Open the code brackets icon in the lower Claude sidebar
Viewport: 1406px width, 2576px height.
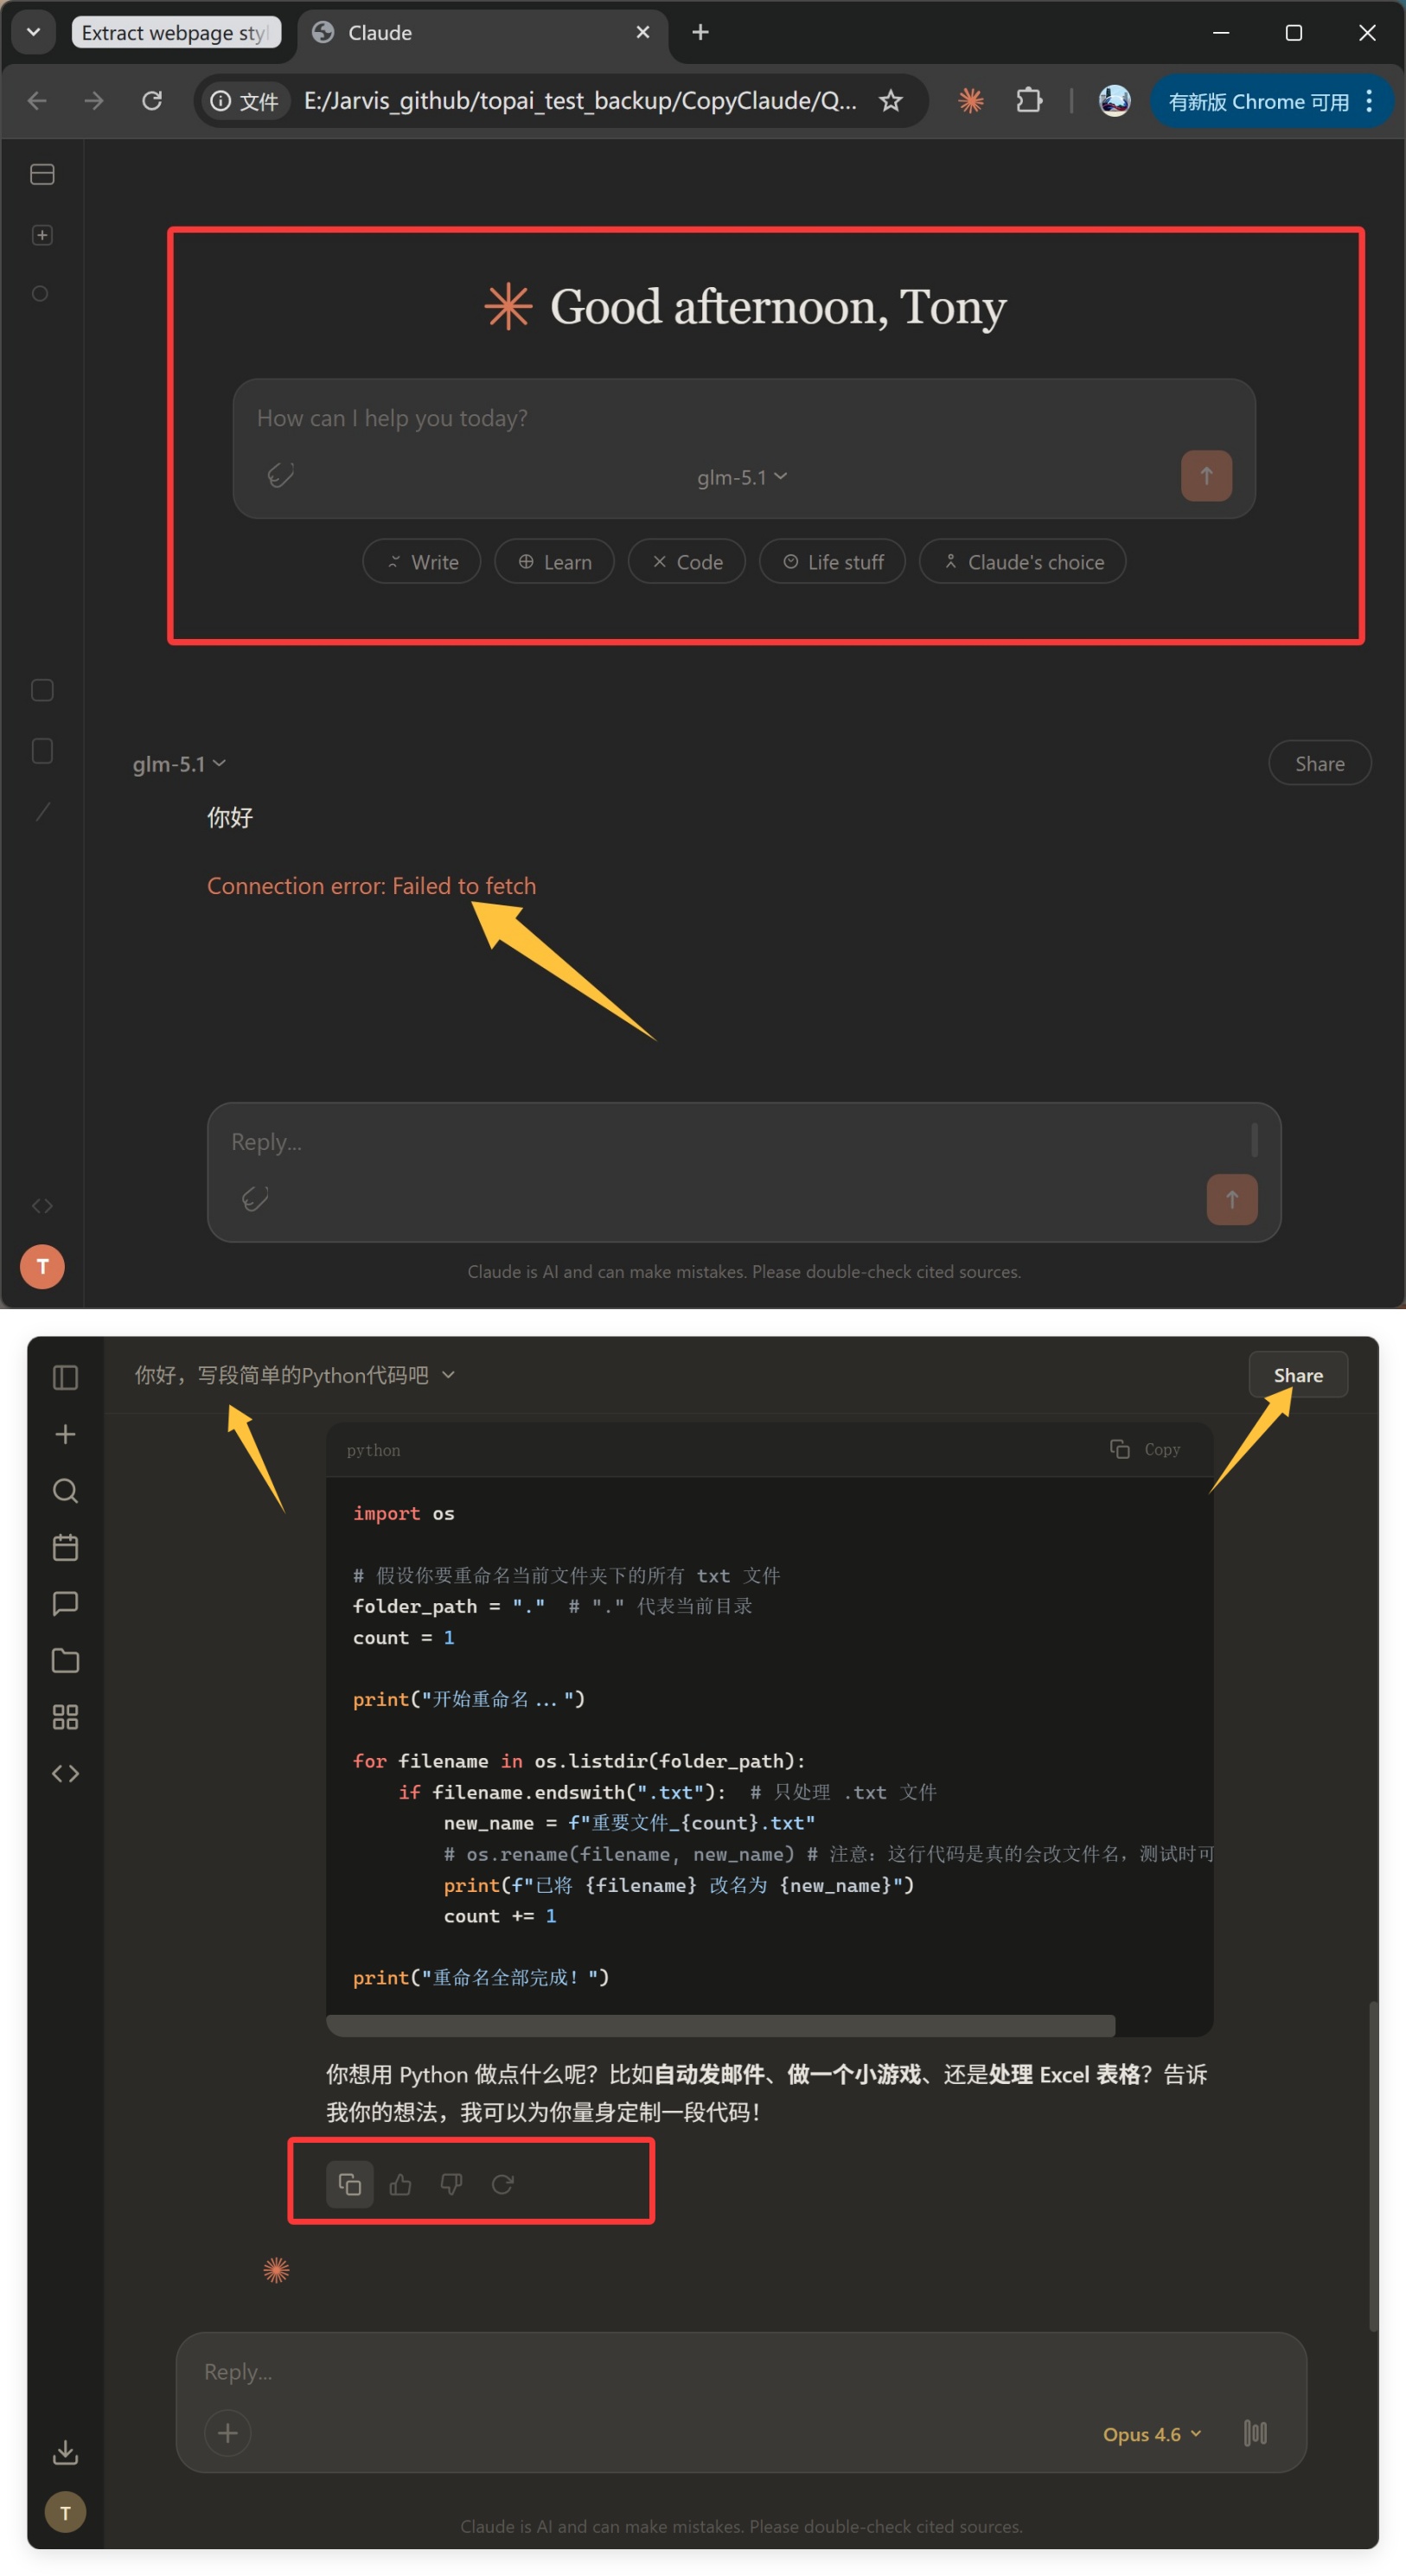65,1773
